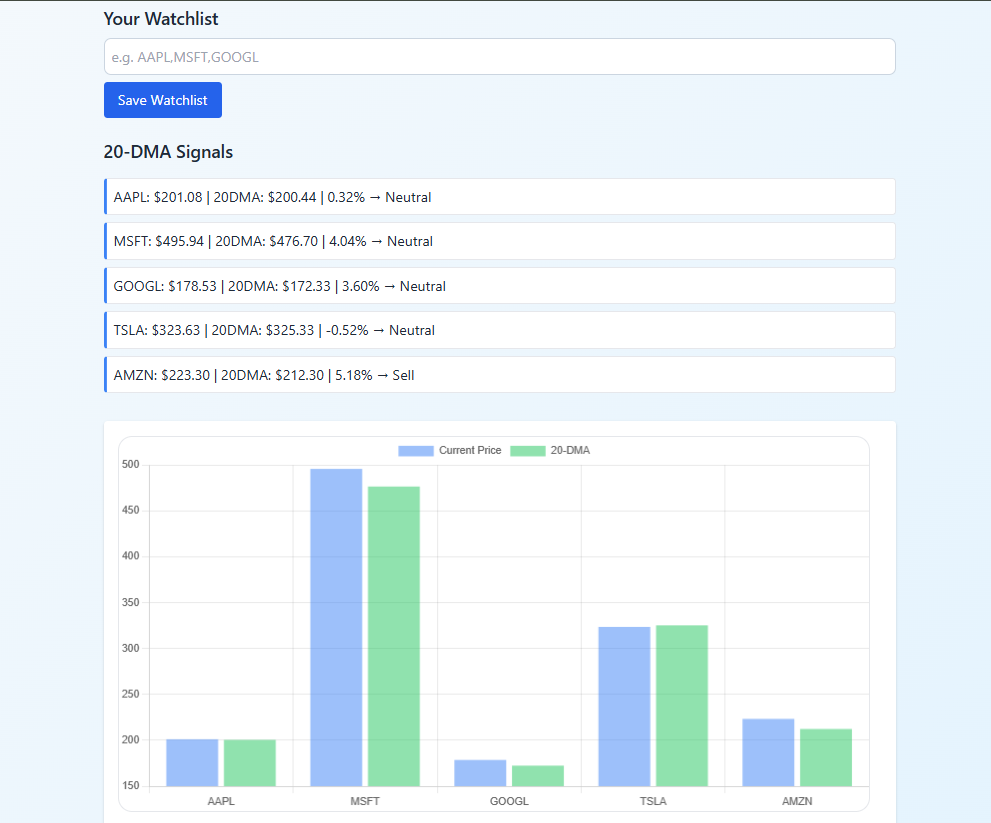Screen dimensions: 991x823
Task: Click the MSFT 20-DMA green bar
Action: pyautogui.click(x=394, y=637)
